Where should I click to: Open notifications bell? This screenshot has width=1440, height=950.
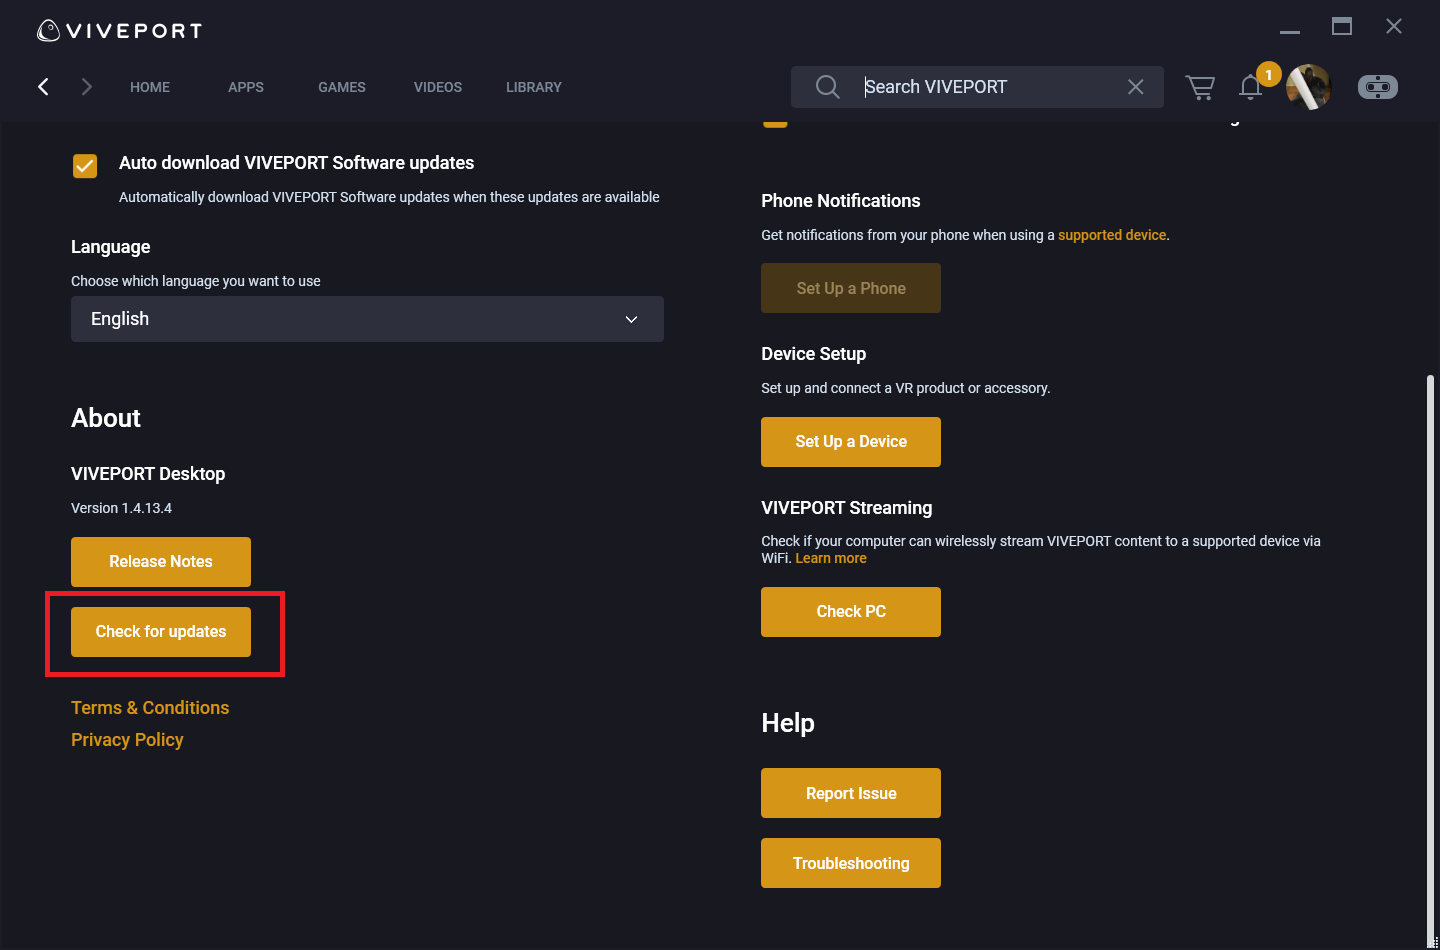pyautogui.click(x=1250, y=87)
